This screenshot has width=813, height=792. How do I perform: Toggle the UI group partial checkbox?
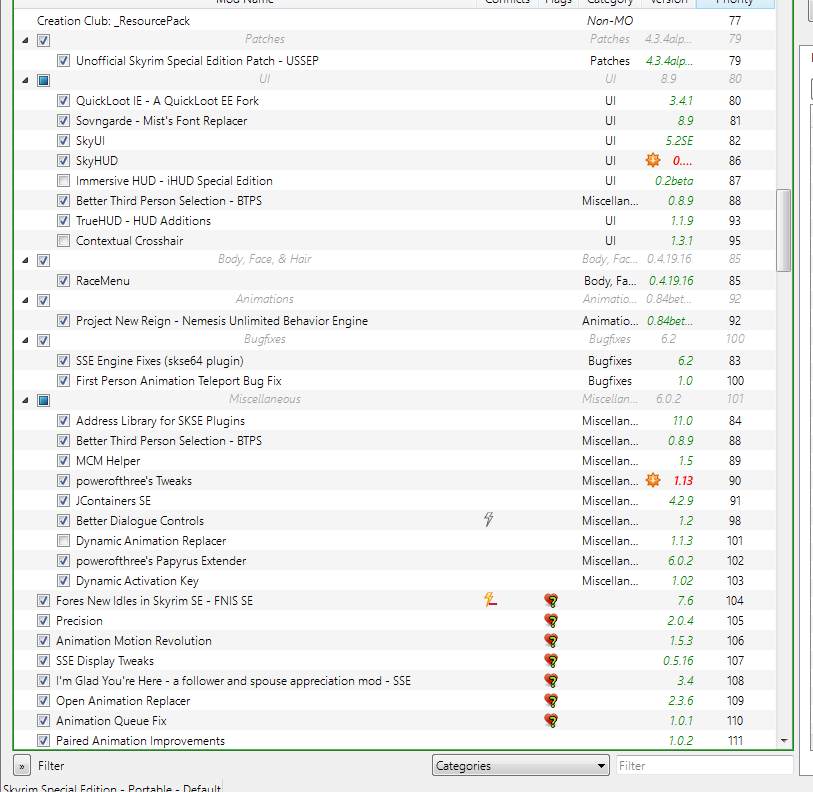pos(44,80)
